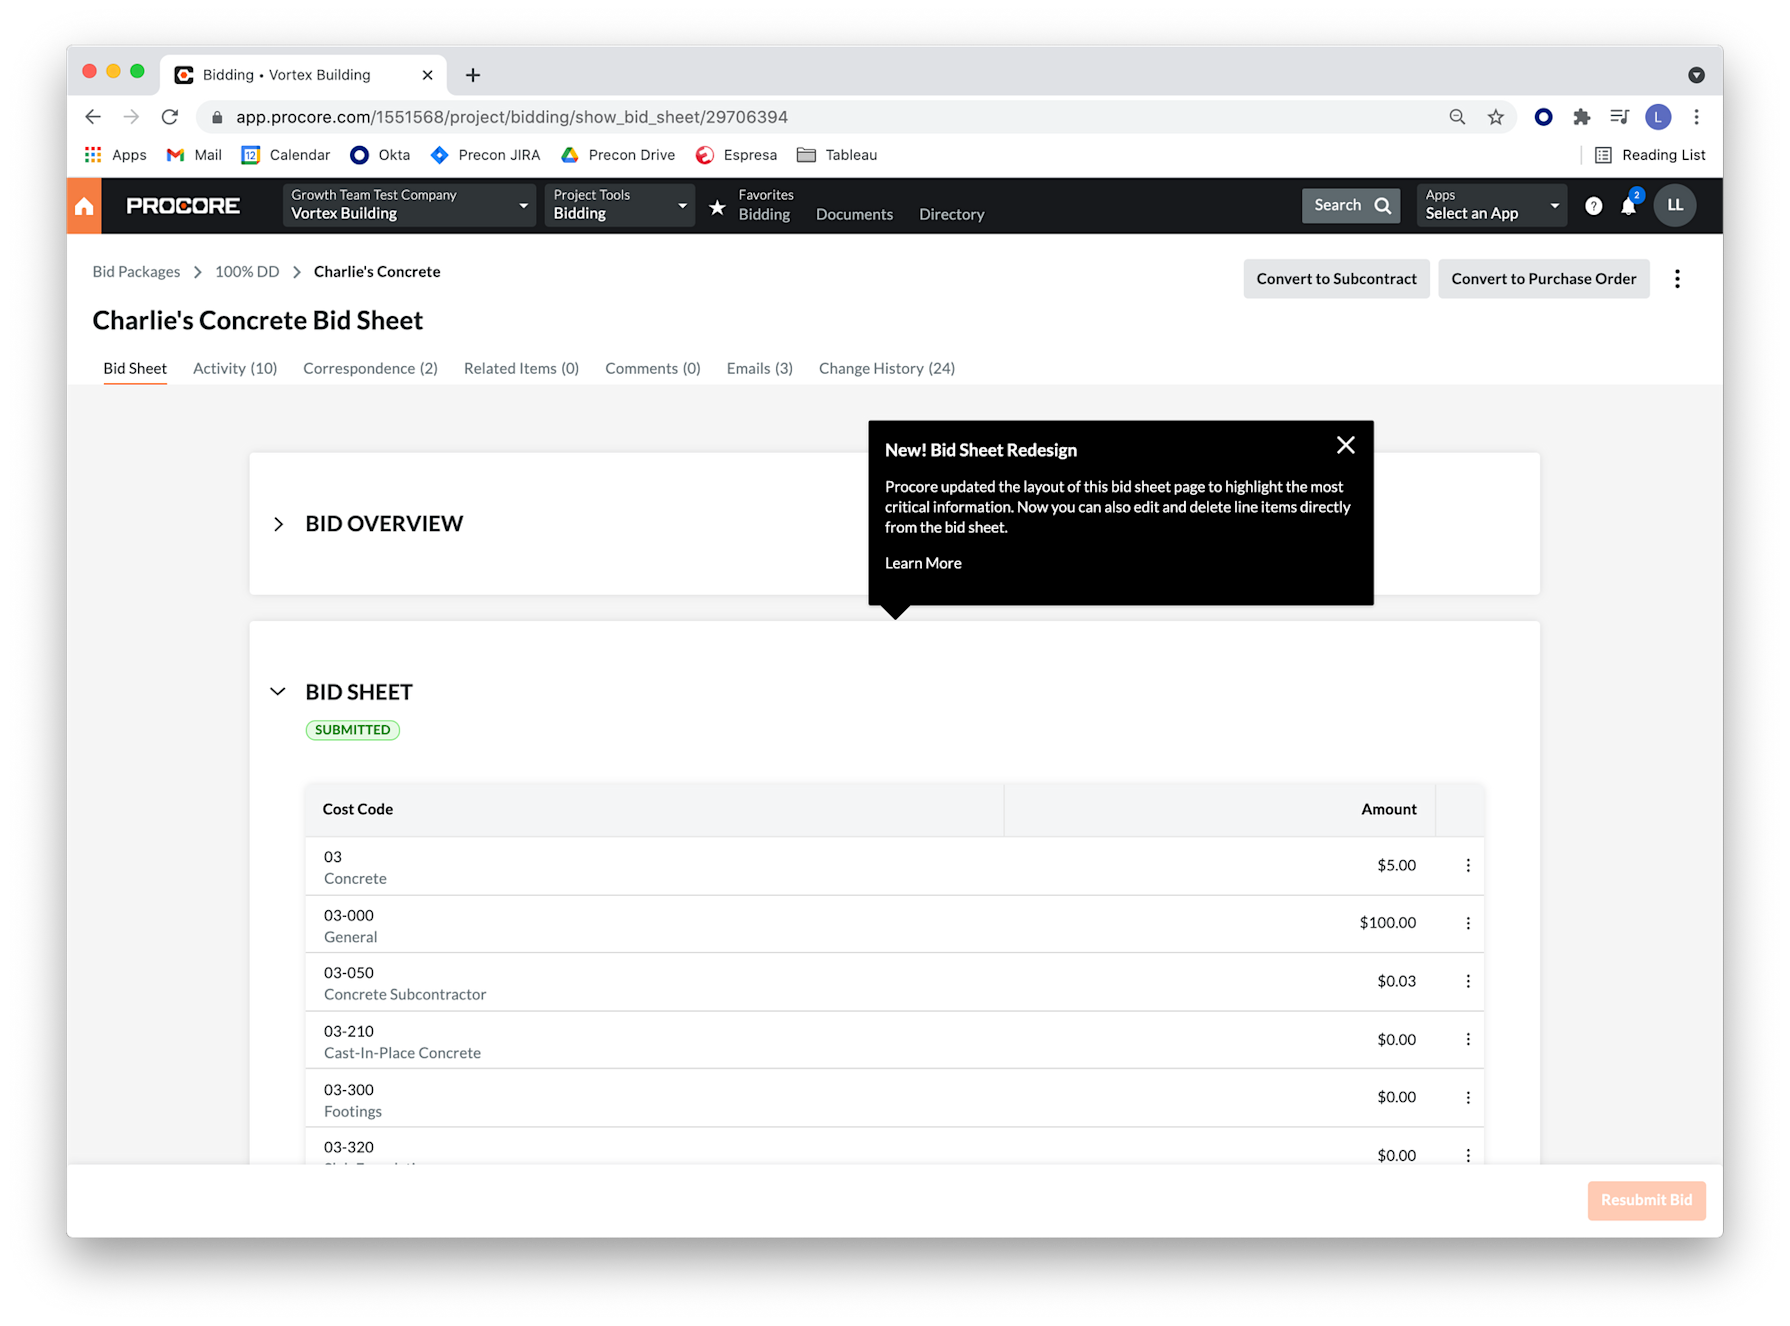Open the Reading List

coord(1650,155)
